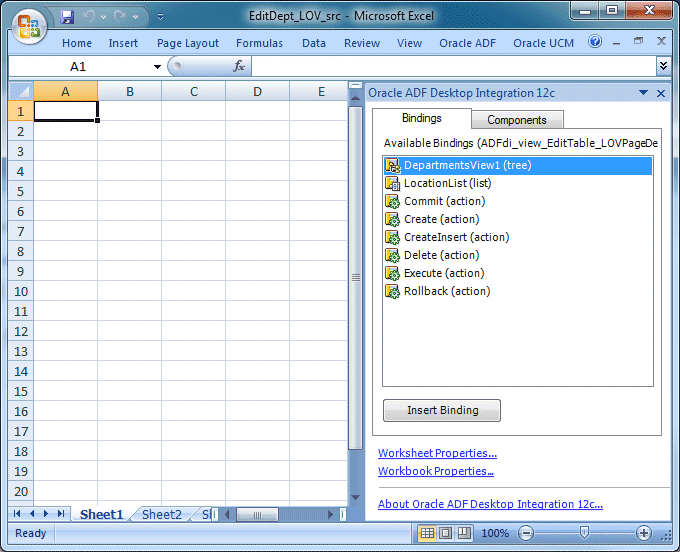
Task: Select the Create (action) binding icon
Action: (392, 219)
